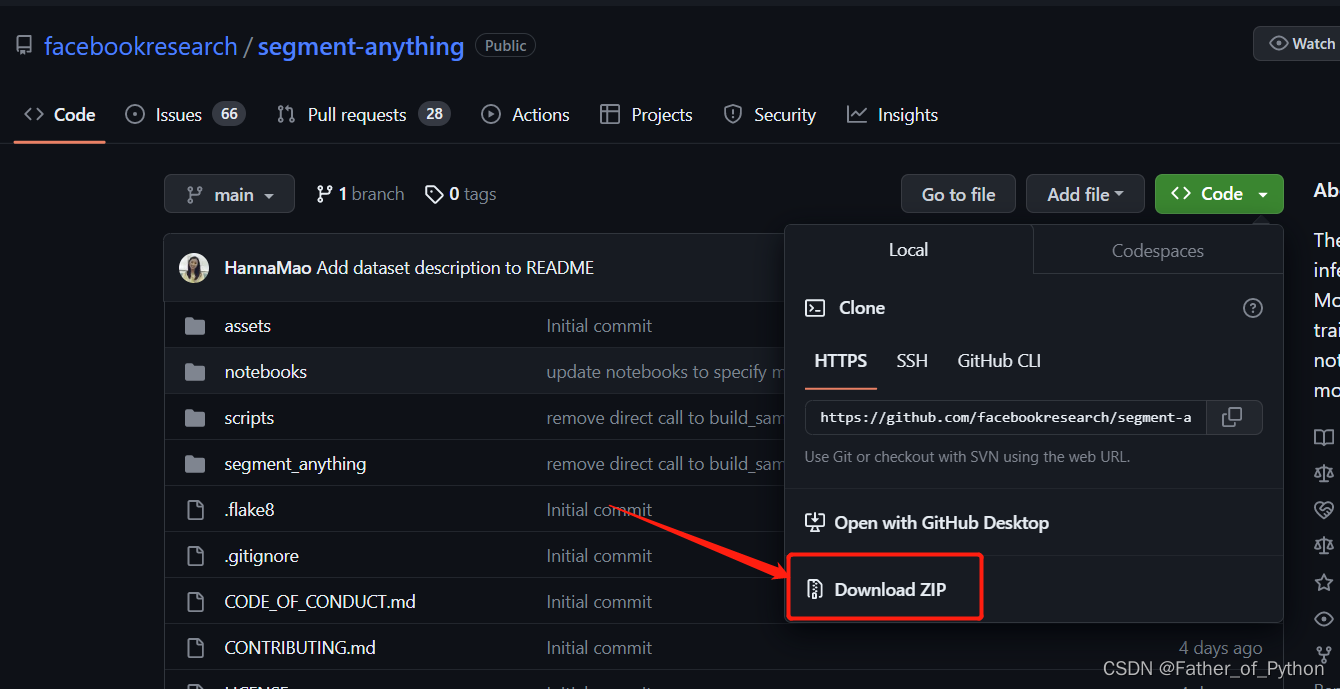Open the segment_anything folder
Viewport: 1340px width, 689px height.
coord(295,464)
